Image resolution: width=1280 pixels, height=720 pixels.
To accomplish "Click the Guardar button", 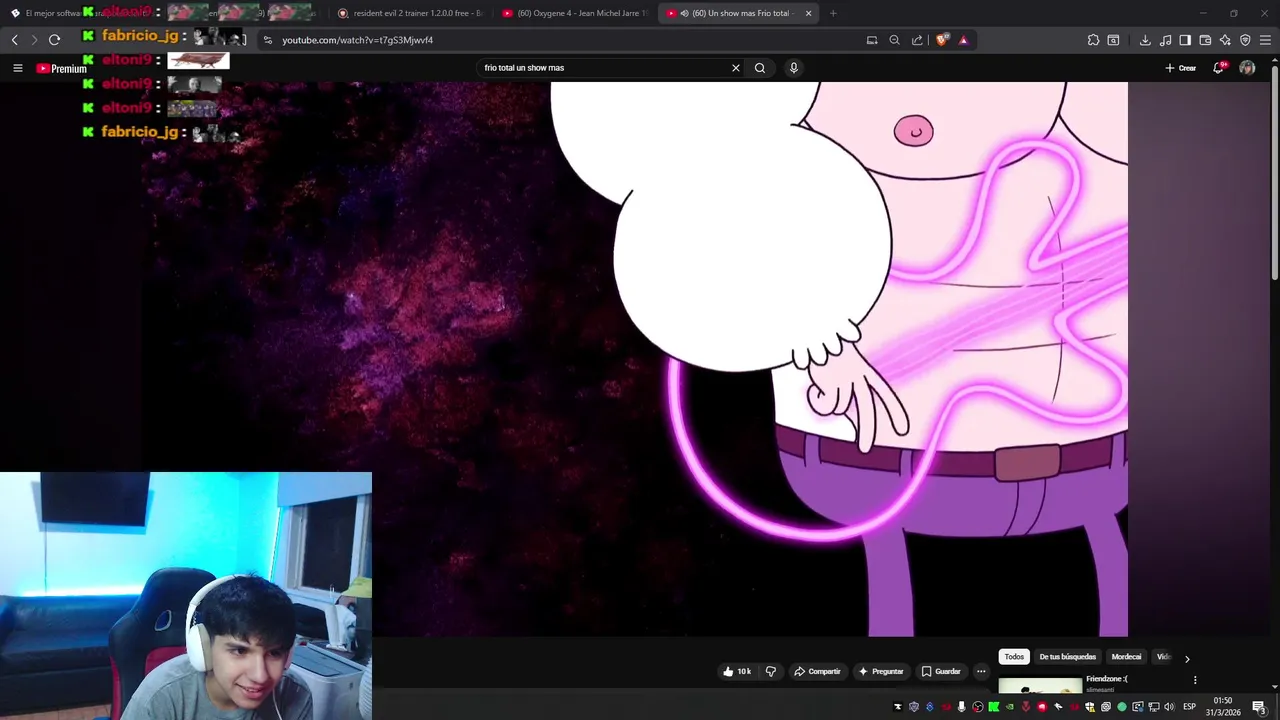I will pos(941,671).
